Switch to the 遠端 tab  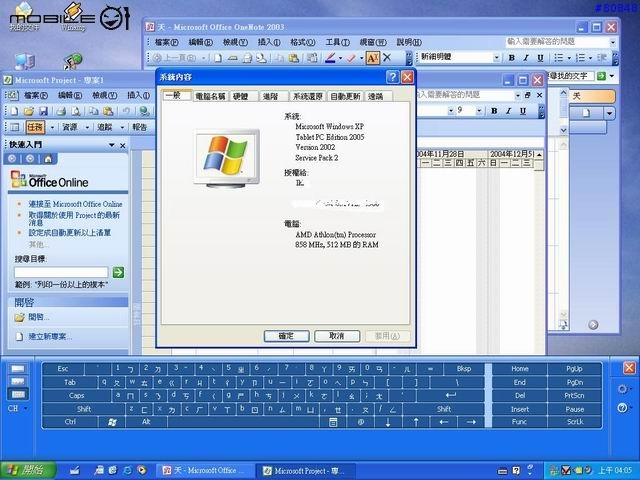[376, 96]
